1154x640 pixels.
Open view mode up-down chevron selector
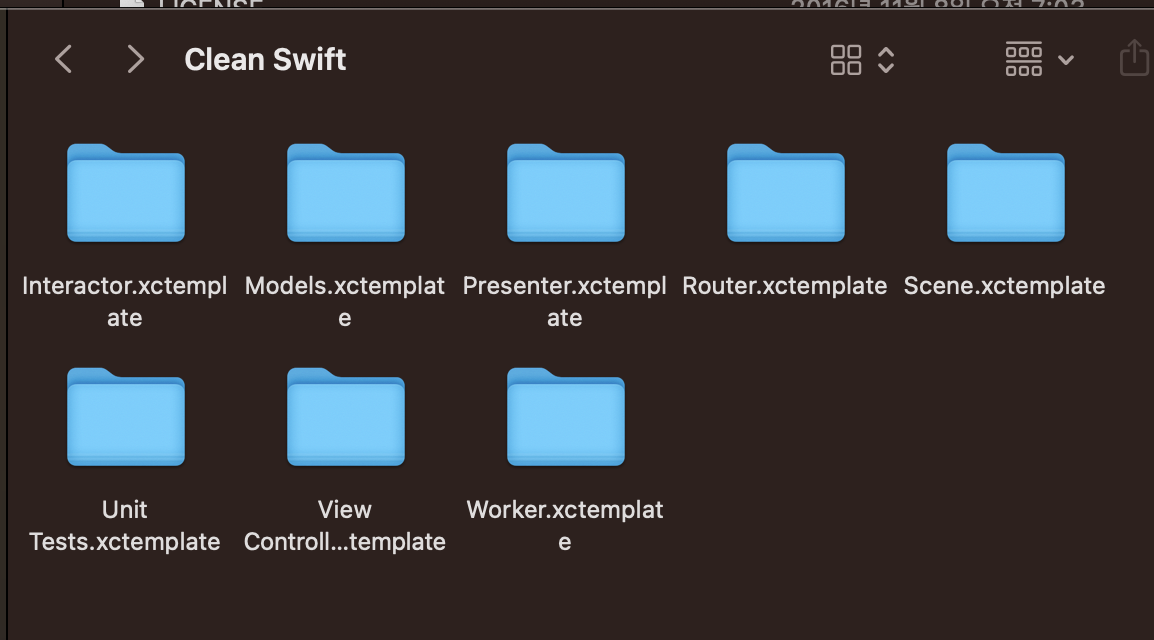click(x=886, y=60)
